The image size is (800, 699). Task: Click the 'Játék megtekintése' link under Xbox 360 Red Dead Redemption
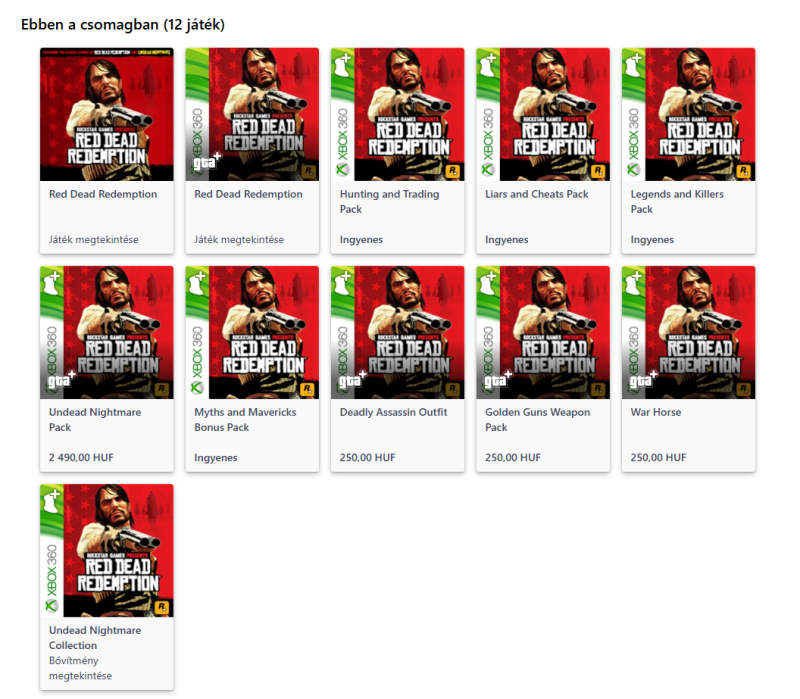point(239,239)
